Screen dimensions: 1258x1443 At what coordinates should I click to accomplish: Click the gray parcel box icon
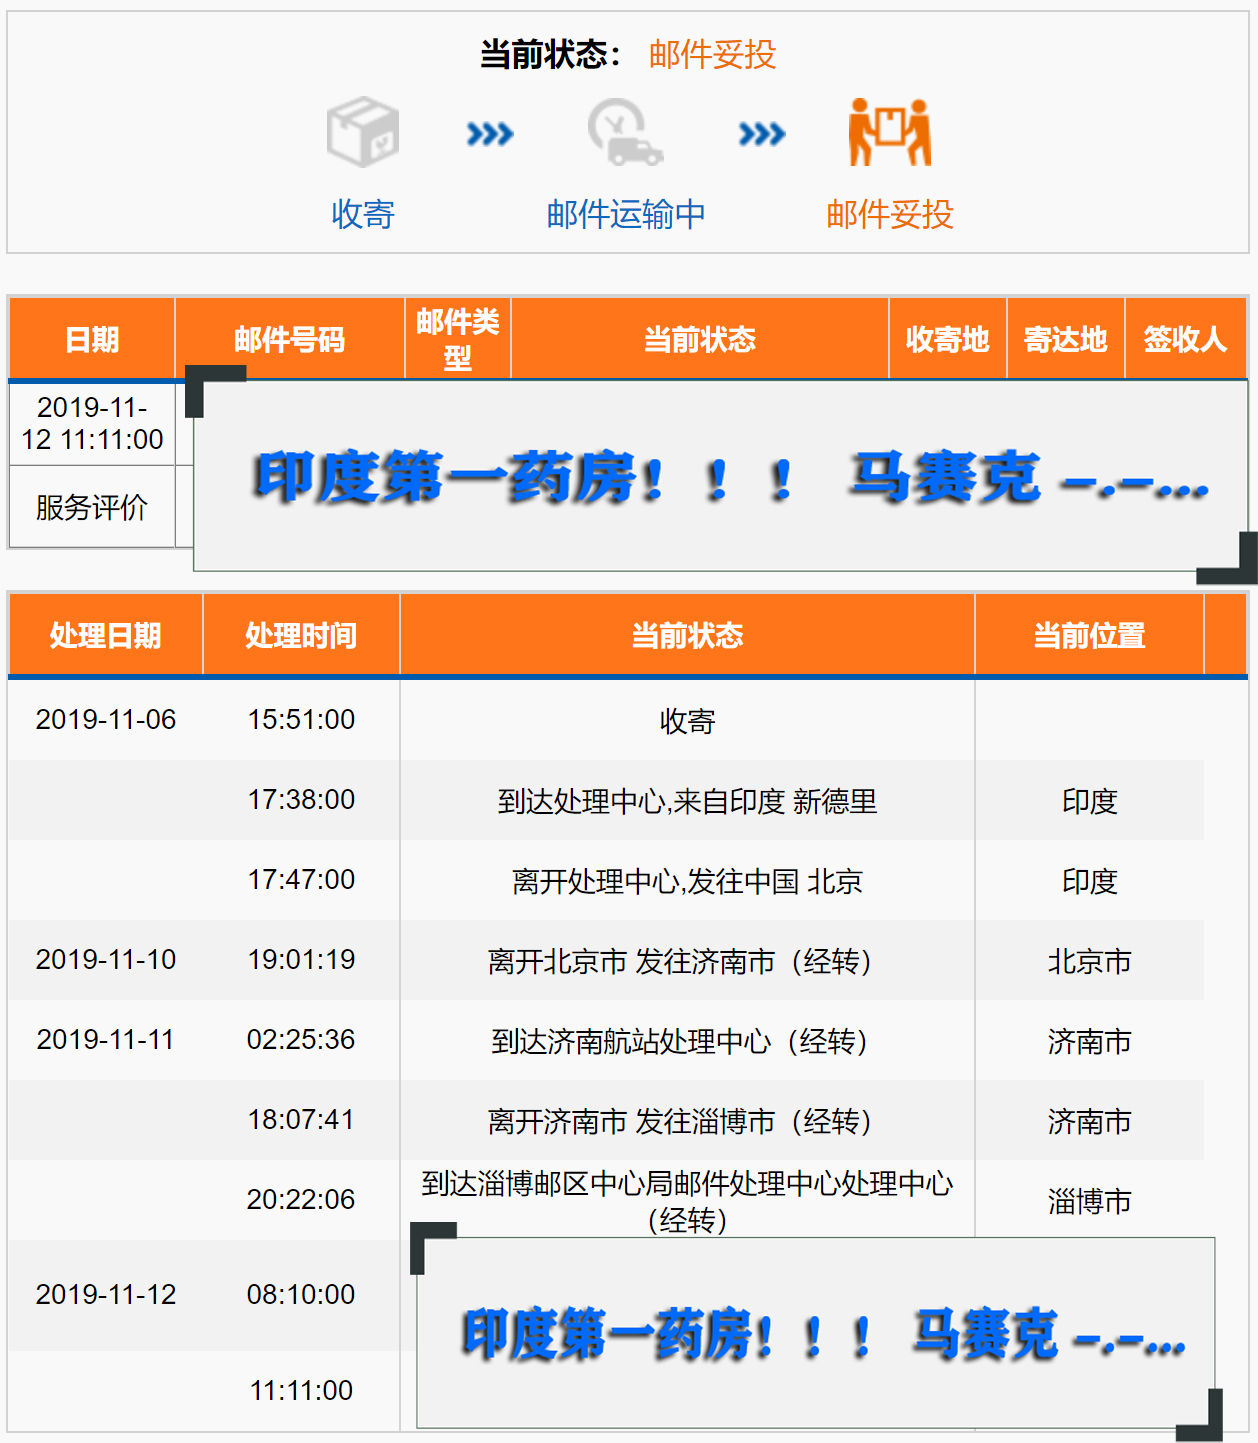pos(362,132)
